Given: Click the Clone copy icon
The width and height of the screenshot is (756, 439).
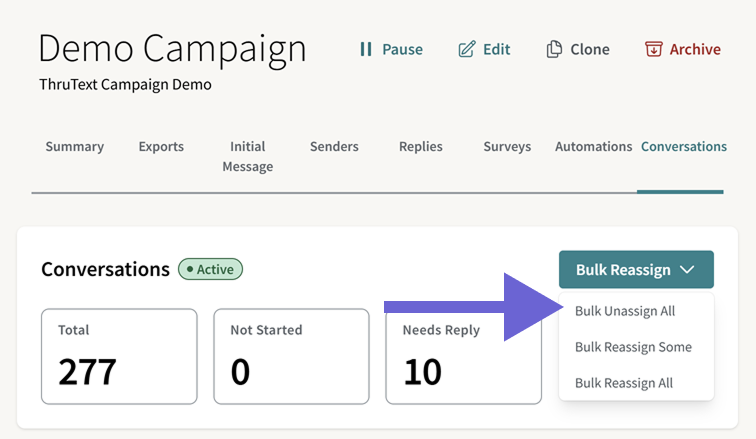Looking at the screenshot, I should click(554, 49).
